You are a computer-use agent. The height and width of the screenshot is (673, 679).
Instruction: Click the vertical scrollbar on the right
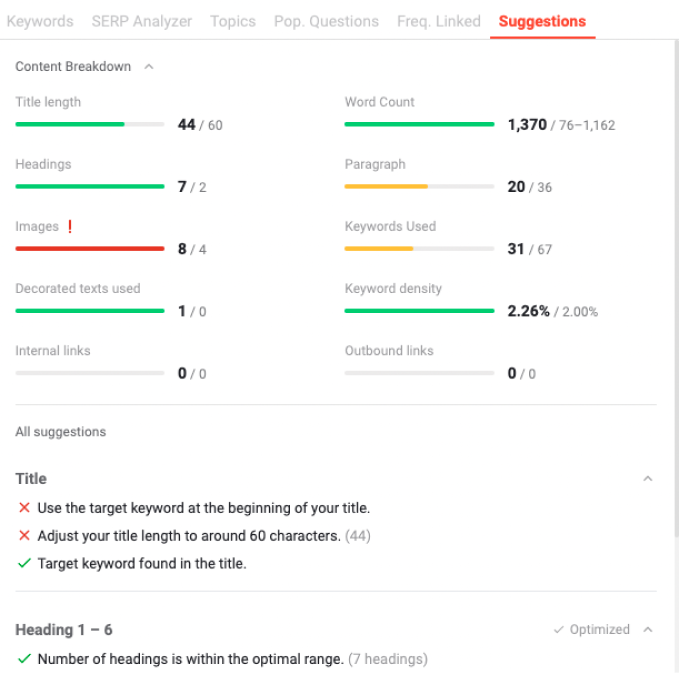676,288
